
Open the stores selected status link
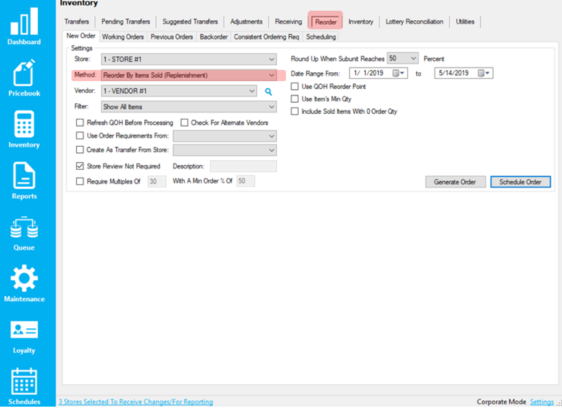pos(136,402)
